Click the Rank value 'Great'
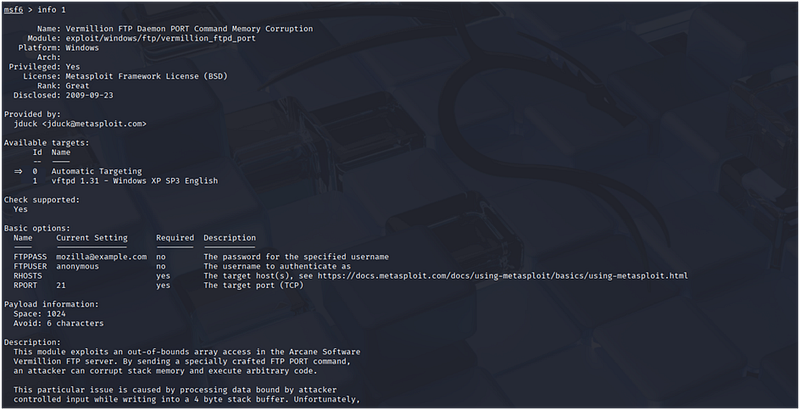Viewport: 800px width, 410px height. pos(78,86)
